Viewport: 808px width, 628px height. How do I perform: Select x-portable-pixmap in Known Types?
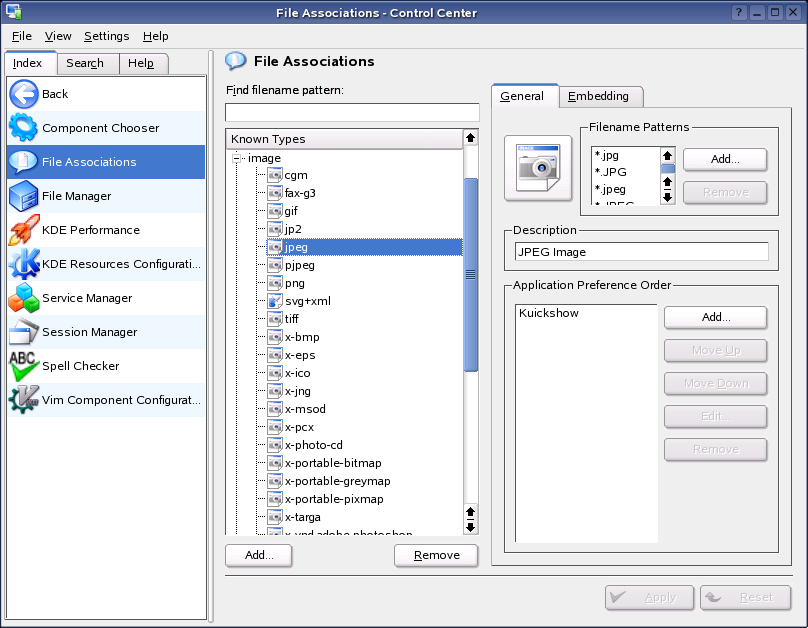tap(334, 499)
